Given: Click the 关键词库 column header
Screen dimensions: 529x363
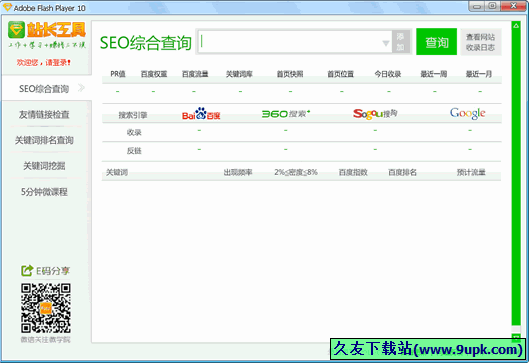Looking at the screenshot, I should pos(239,74).
